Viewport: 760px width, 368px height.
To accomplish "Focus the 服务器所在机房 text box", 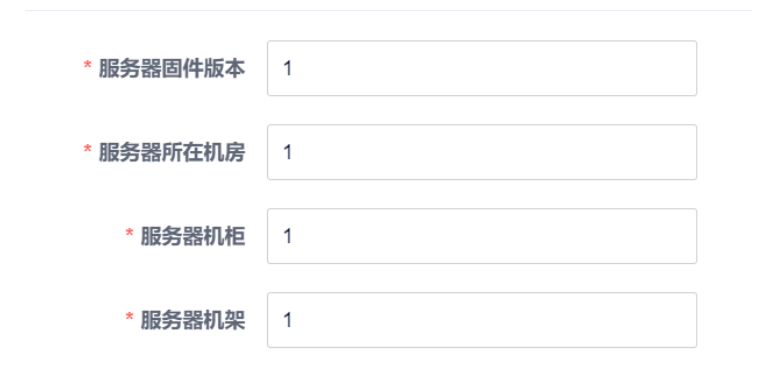I will (x=482, y=152).
